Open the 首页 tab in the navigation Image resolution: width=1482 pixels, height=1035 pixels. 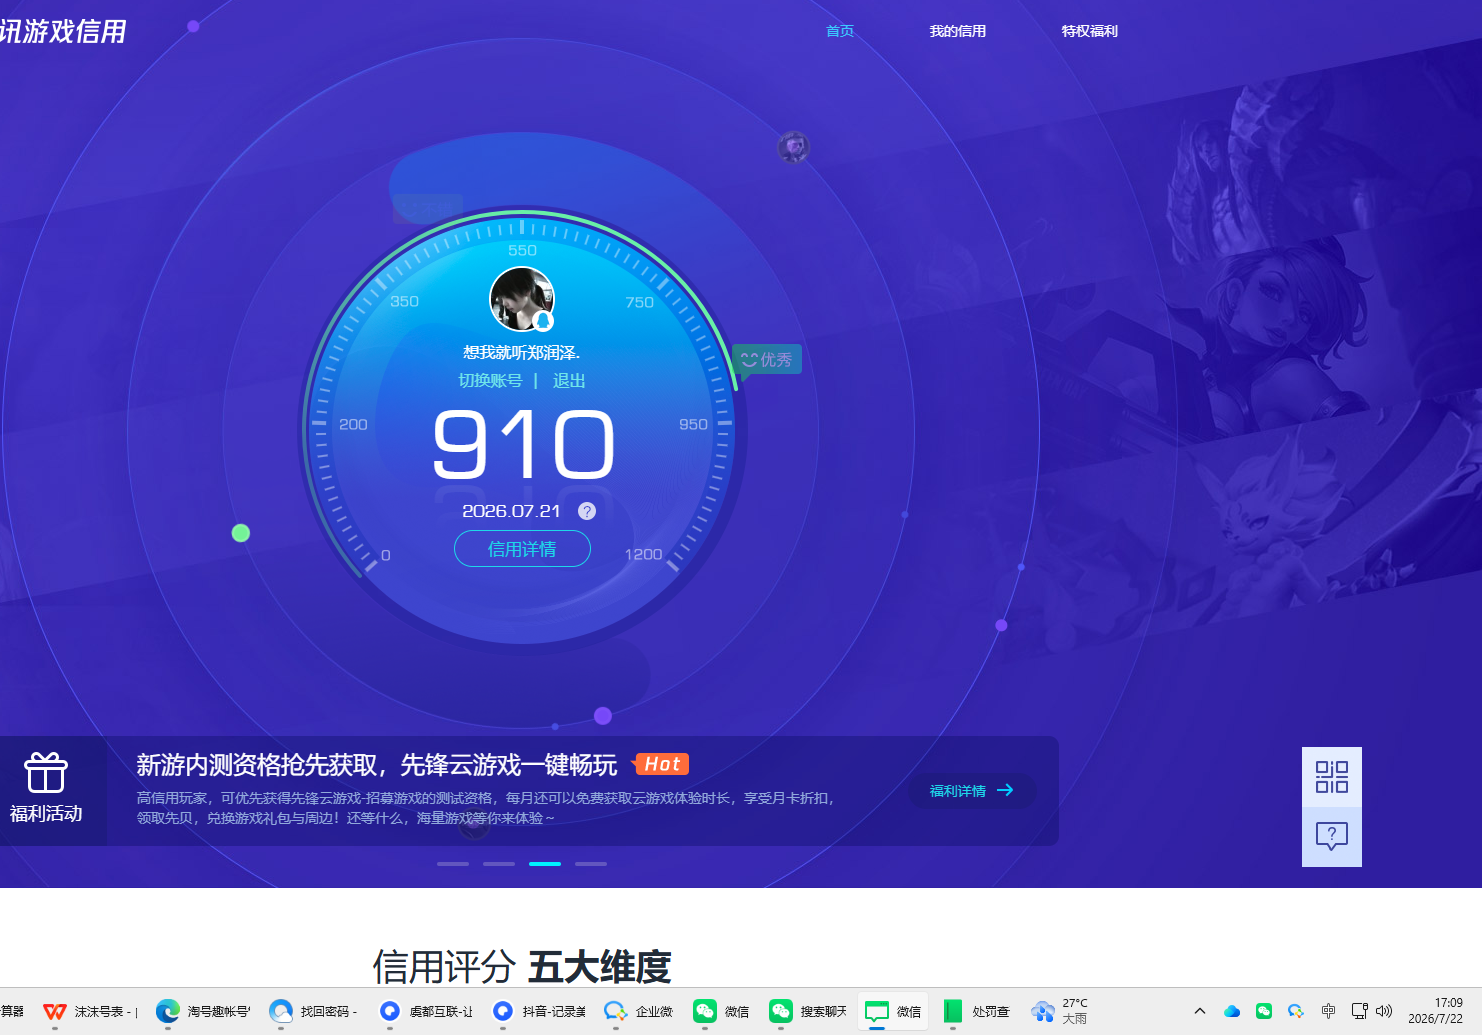click(839, 31)
